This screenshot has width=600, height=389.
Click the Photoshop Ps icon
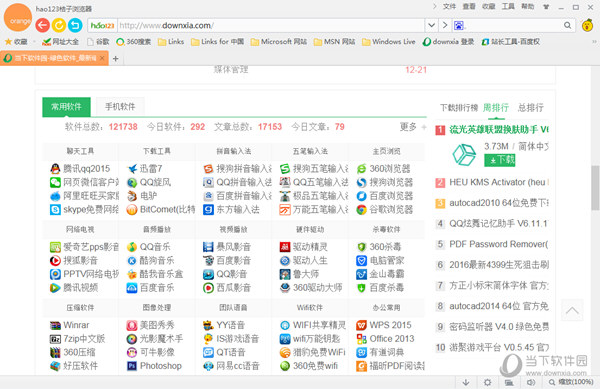click(x=132, y=366)
